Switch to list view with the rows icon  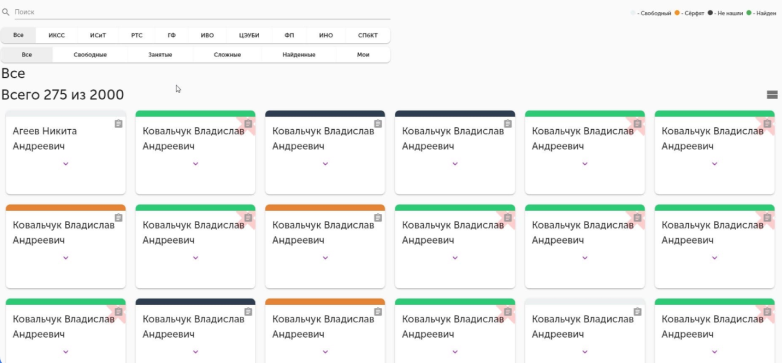(x=772, y=95)
